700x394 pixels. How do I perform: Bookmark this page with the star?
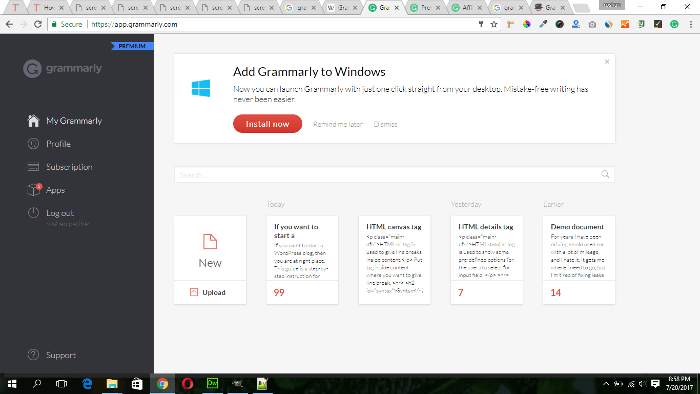(494, 24)
